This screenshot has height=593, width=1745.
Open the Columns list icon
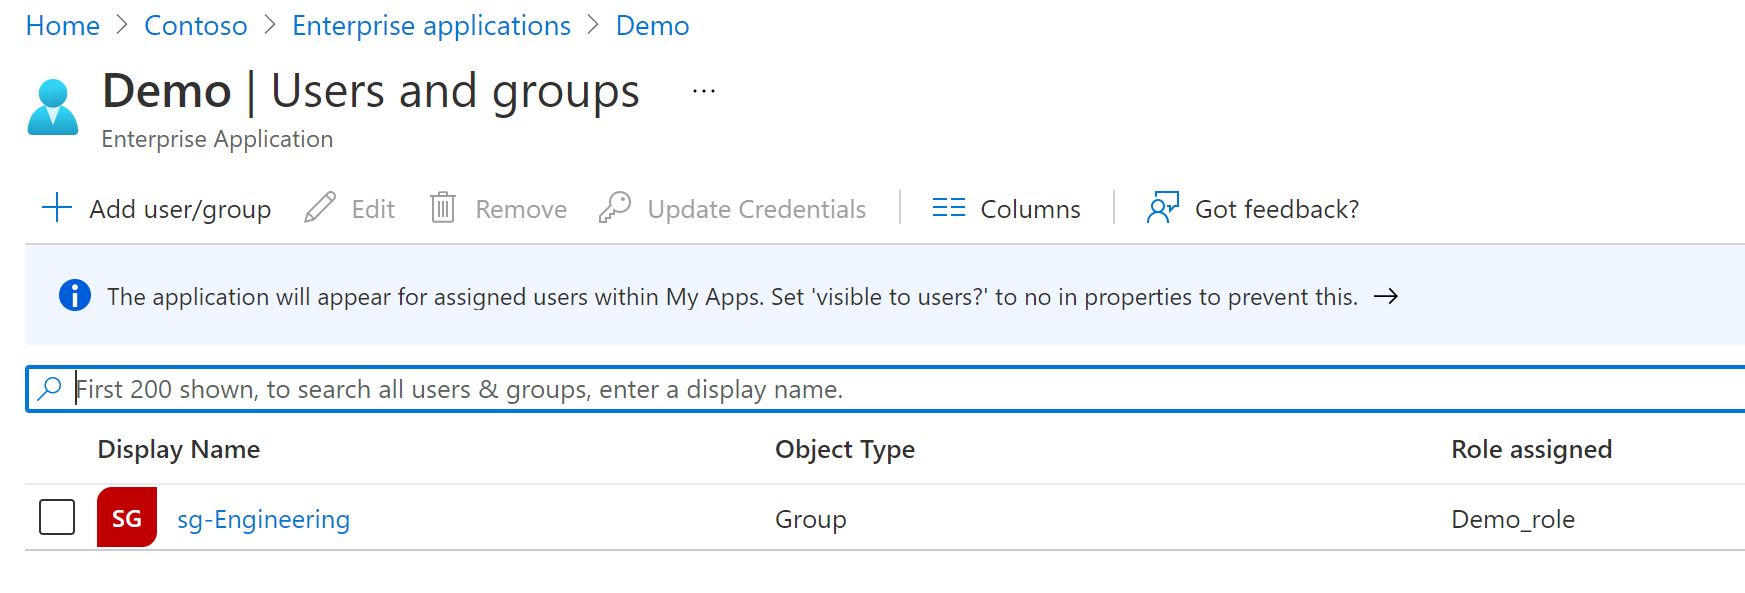tap(948, 208)
